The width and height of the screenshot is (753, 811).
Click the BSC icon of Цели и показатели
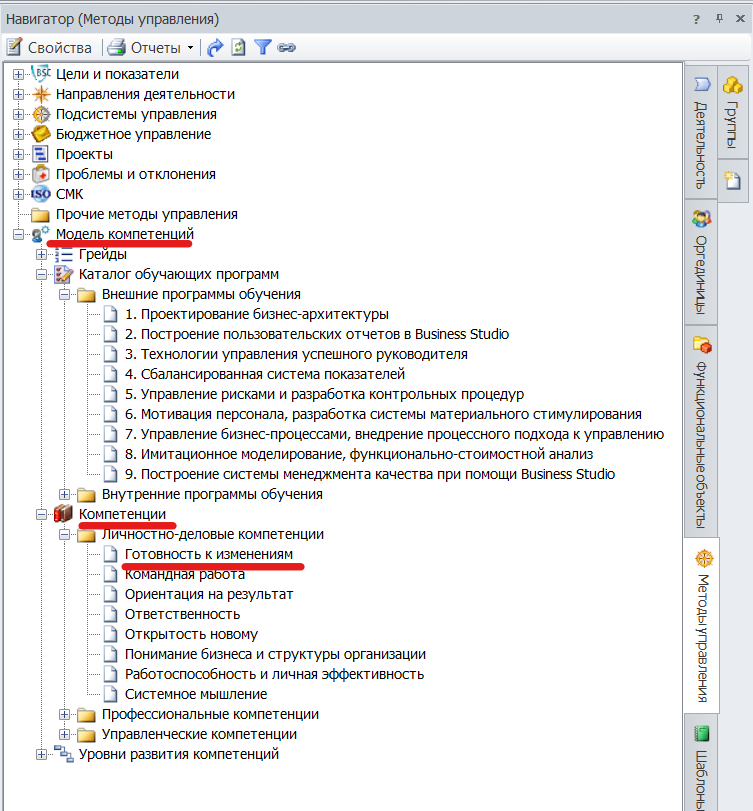pos(41,74)
